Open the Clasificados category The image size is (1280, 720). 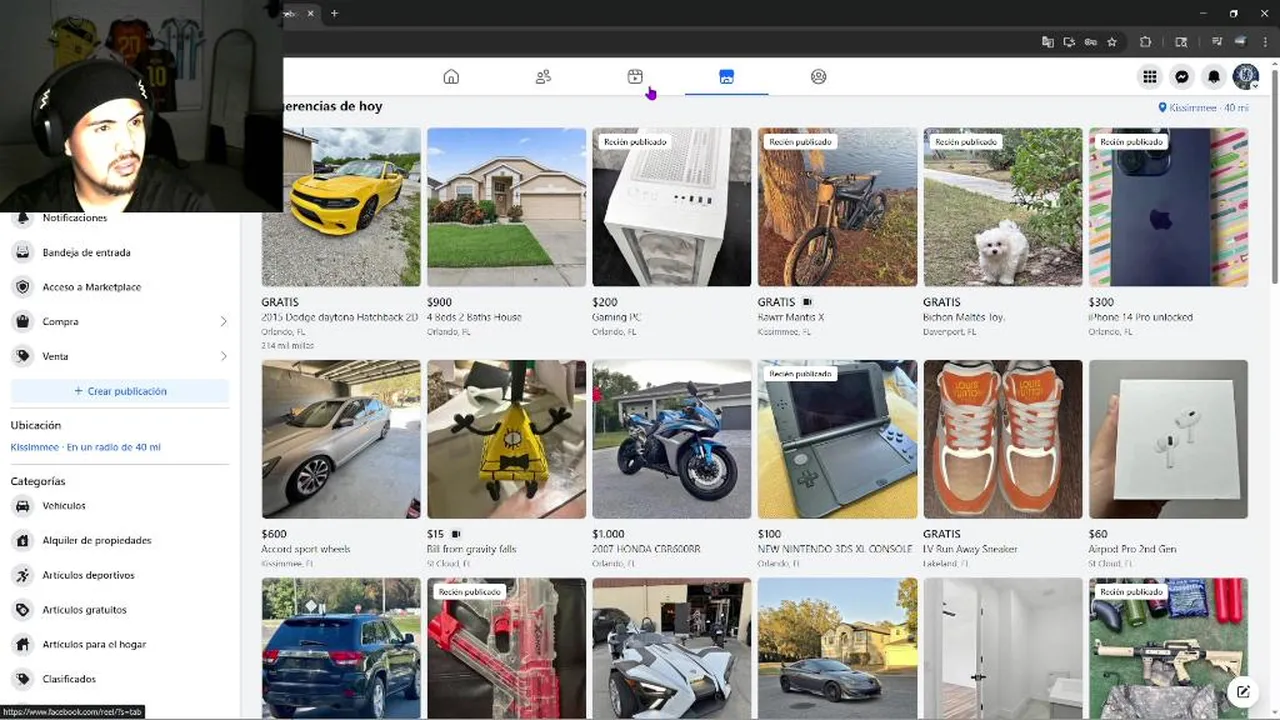(x=120, y=679)
